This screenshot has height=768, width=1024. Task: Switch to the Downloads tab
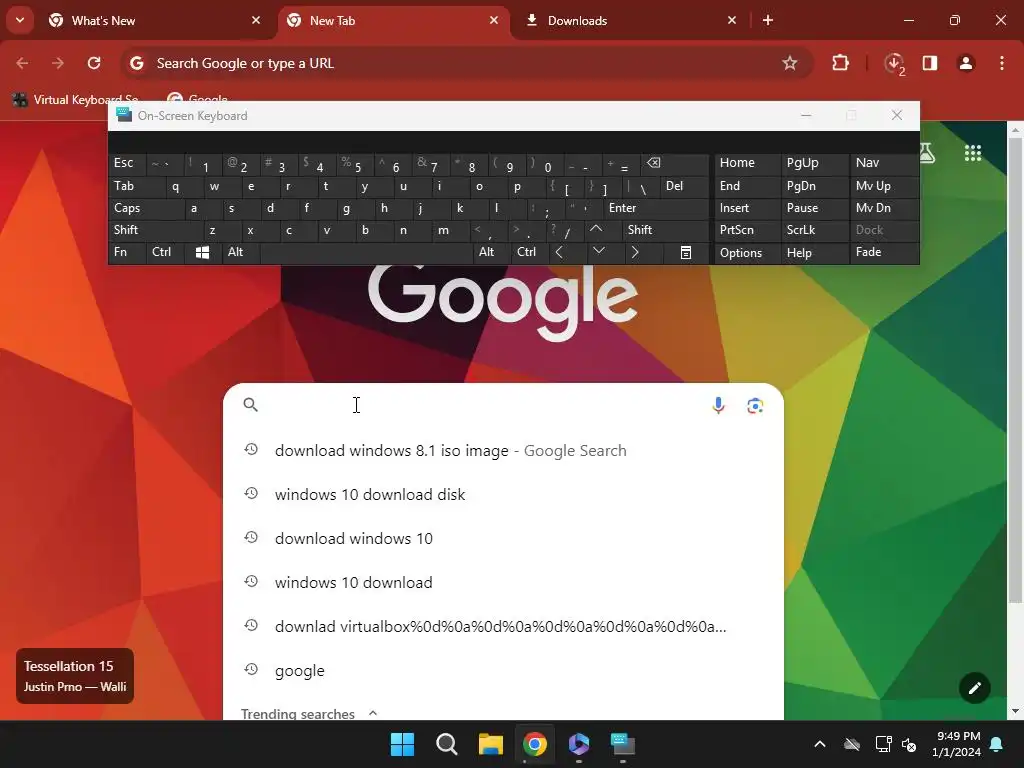coord(630,20)
